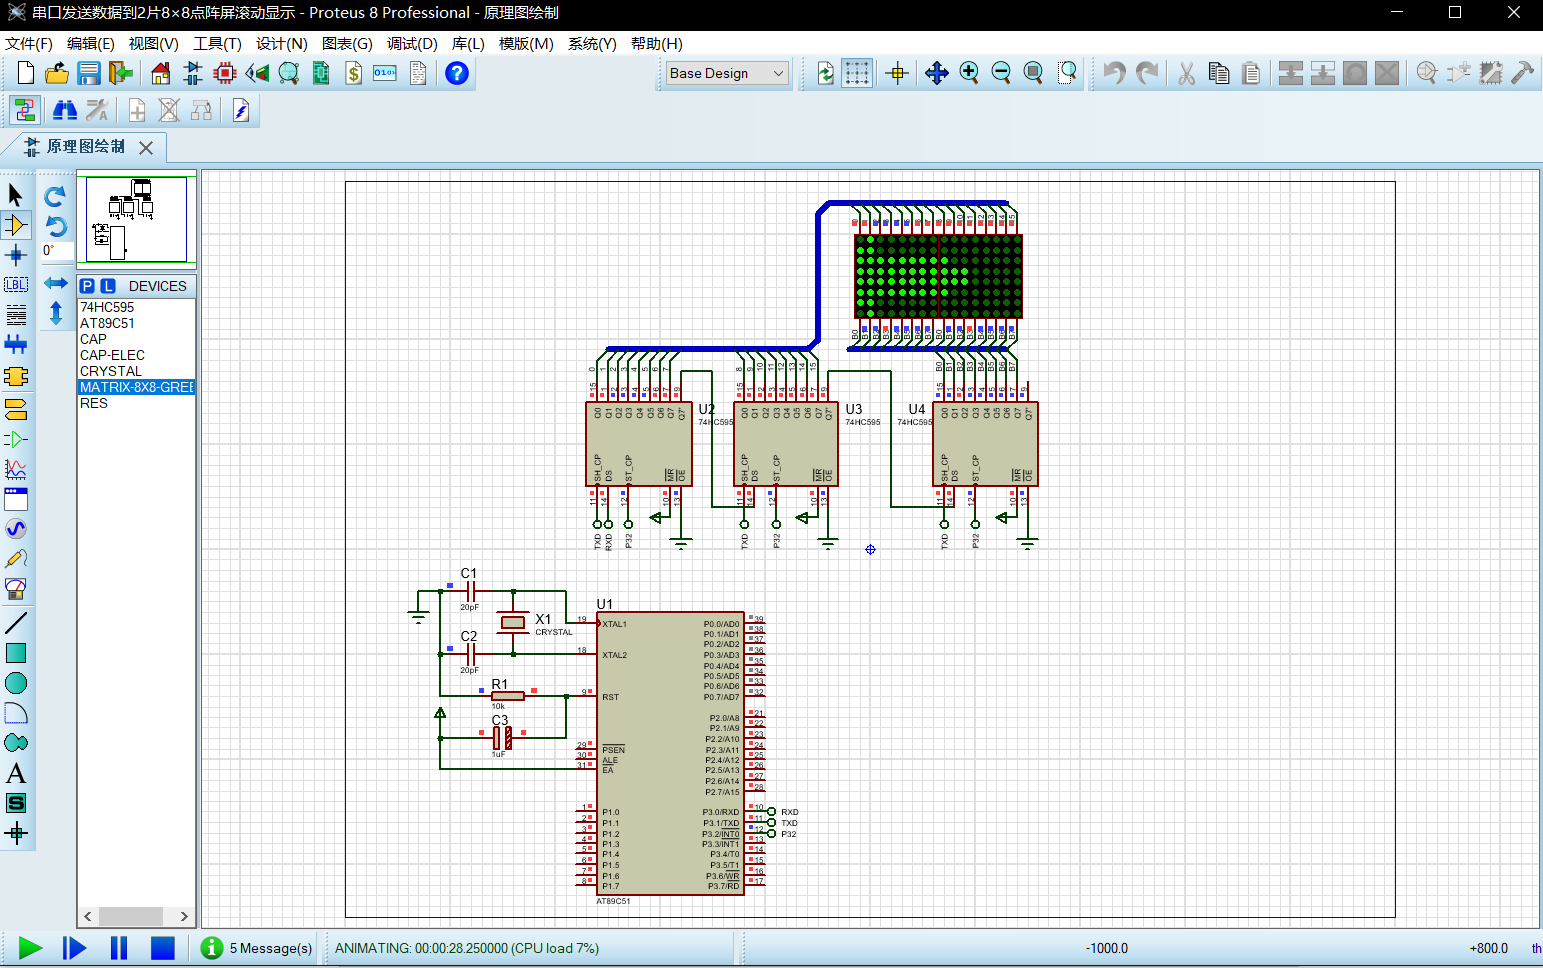Select the 2D Box graphics tool
The height and width of the screenshot is (968, 1543).
pyautogui.click(x=16, y=653)
